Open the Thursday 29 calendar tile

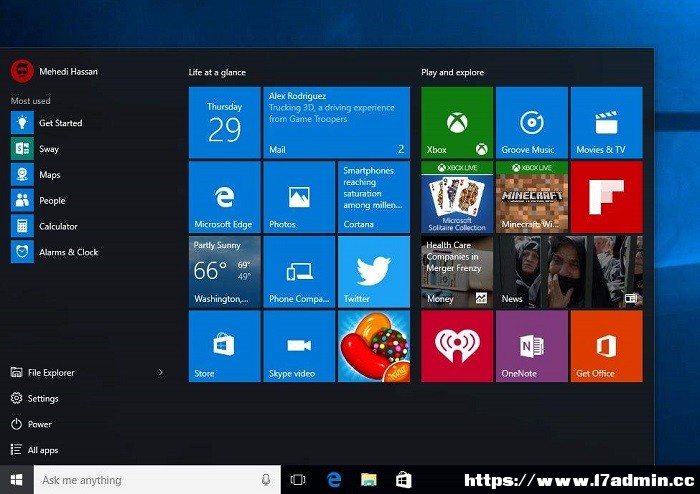click(225, 123)
